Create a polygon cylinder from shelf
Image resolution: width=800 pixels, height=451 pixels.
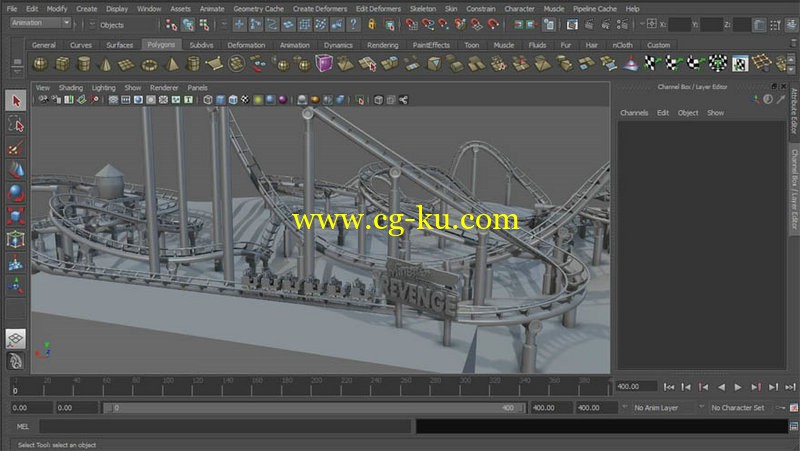click(84, 64)
